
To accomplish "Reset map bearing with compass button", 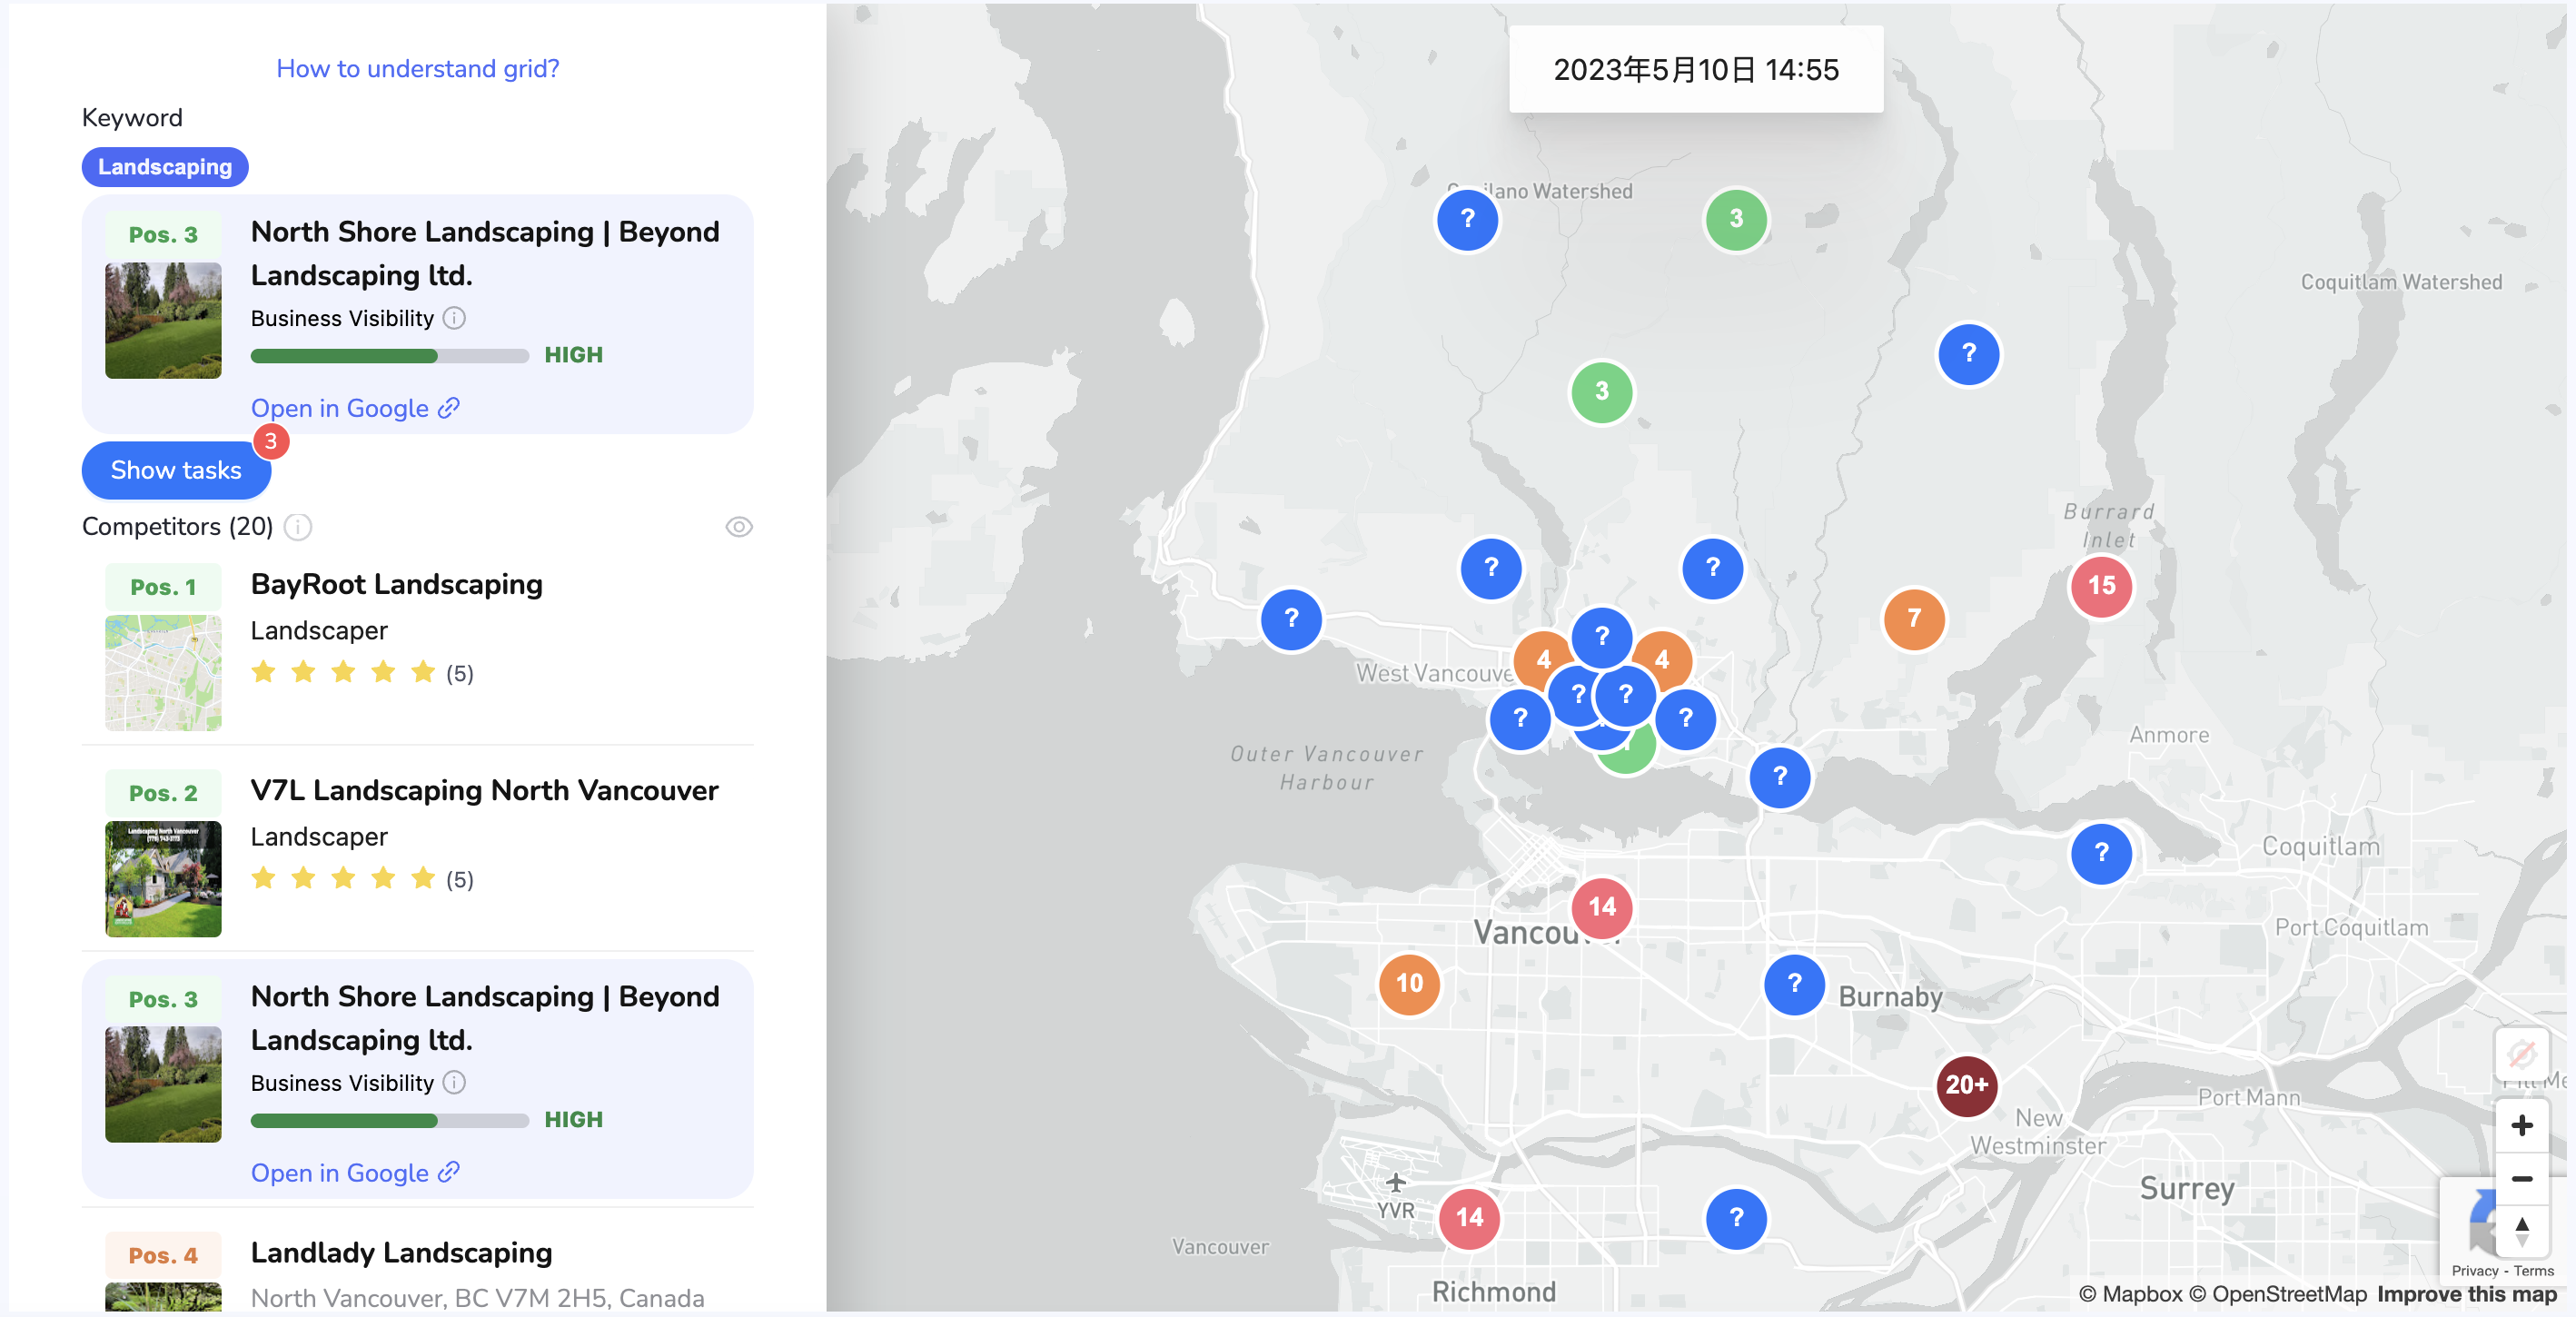I will (2521, 1232).
